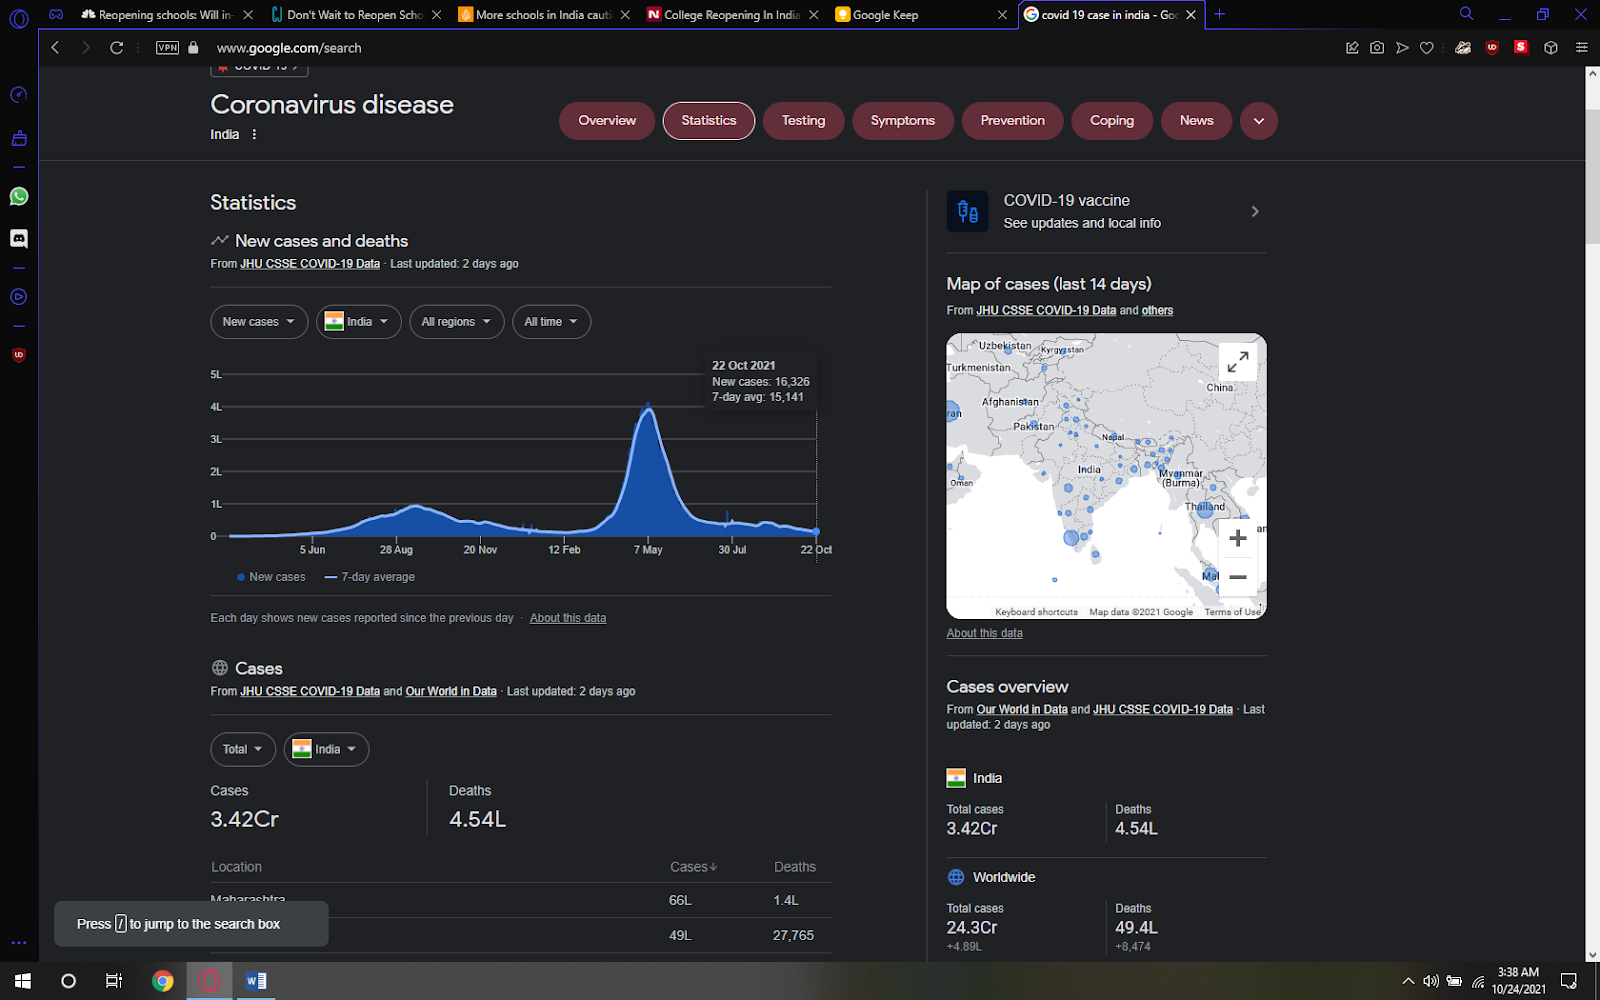The width and height of the screenshot is (1600, 1000).
Task: Open sidebar three-dots setup
Action: 18,942
